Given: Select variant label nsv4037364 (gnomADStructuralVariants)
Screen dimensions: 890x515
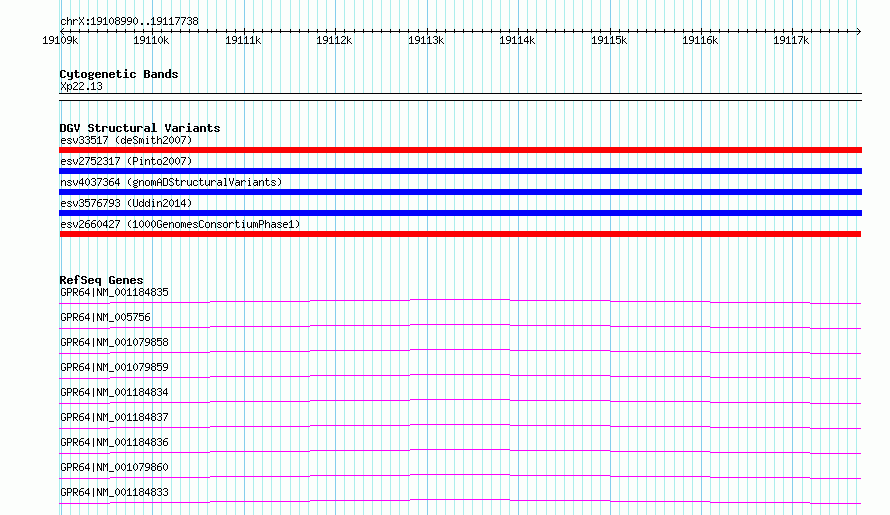Looking at the screenshot, I should point(171,182).
